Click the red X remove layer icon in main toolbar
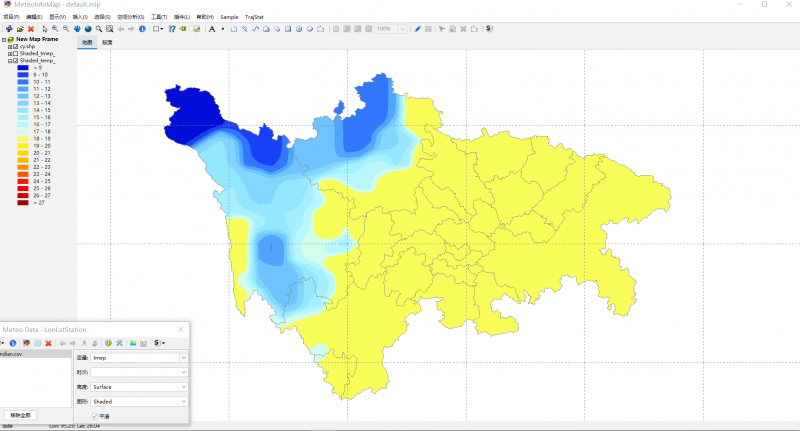800x431 pixels. point(32,29)
